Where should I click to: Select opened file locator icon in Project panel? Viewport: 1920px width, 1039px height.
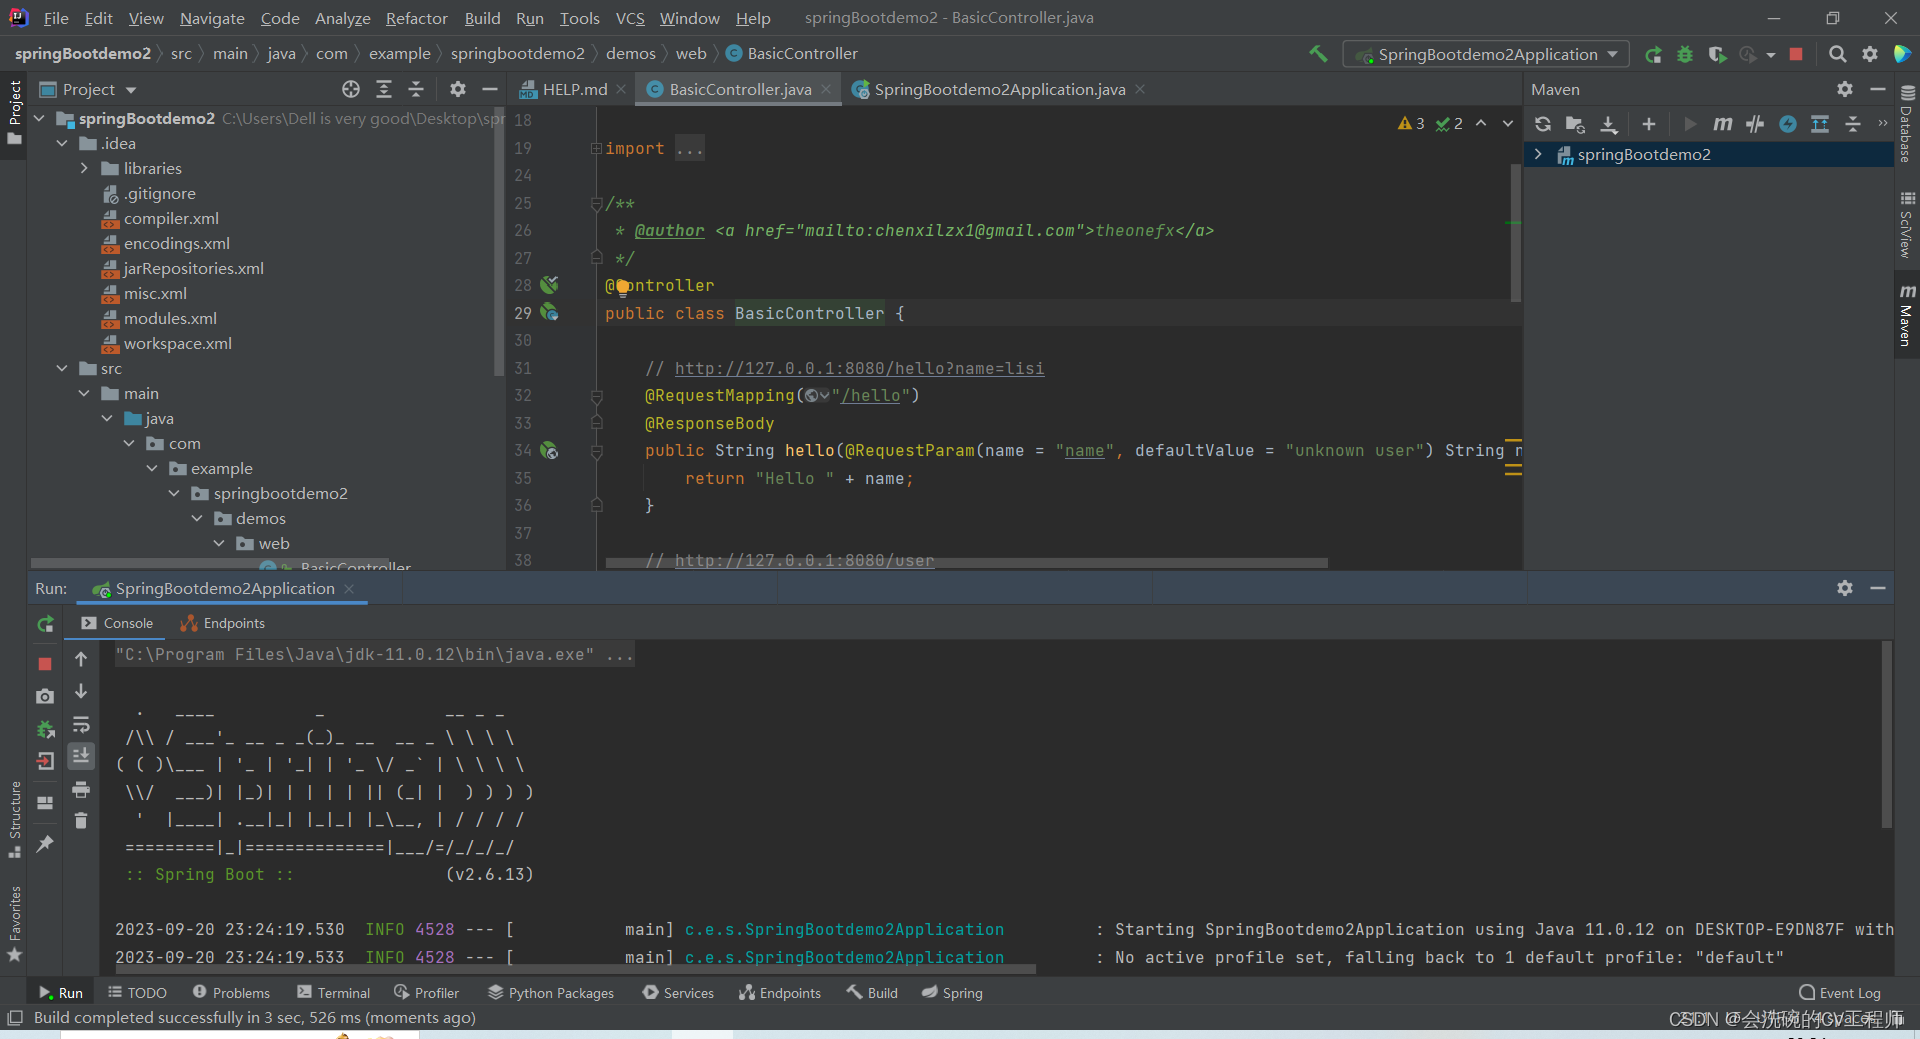(x=351, y=89)
